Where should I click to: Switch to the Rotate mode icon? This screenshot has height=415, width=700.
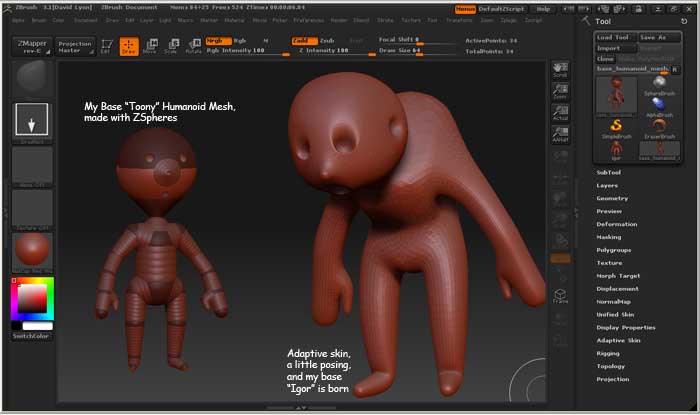(193, 46)
